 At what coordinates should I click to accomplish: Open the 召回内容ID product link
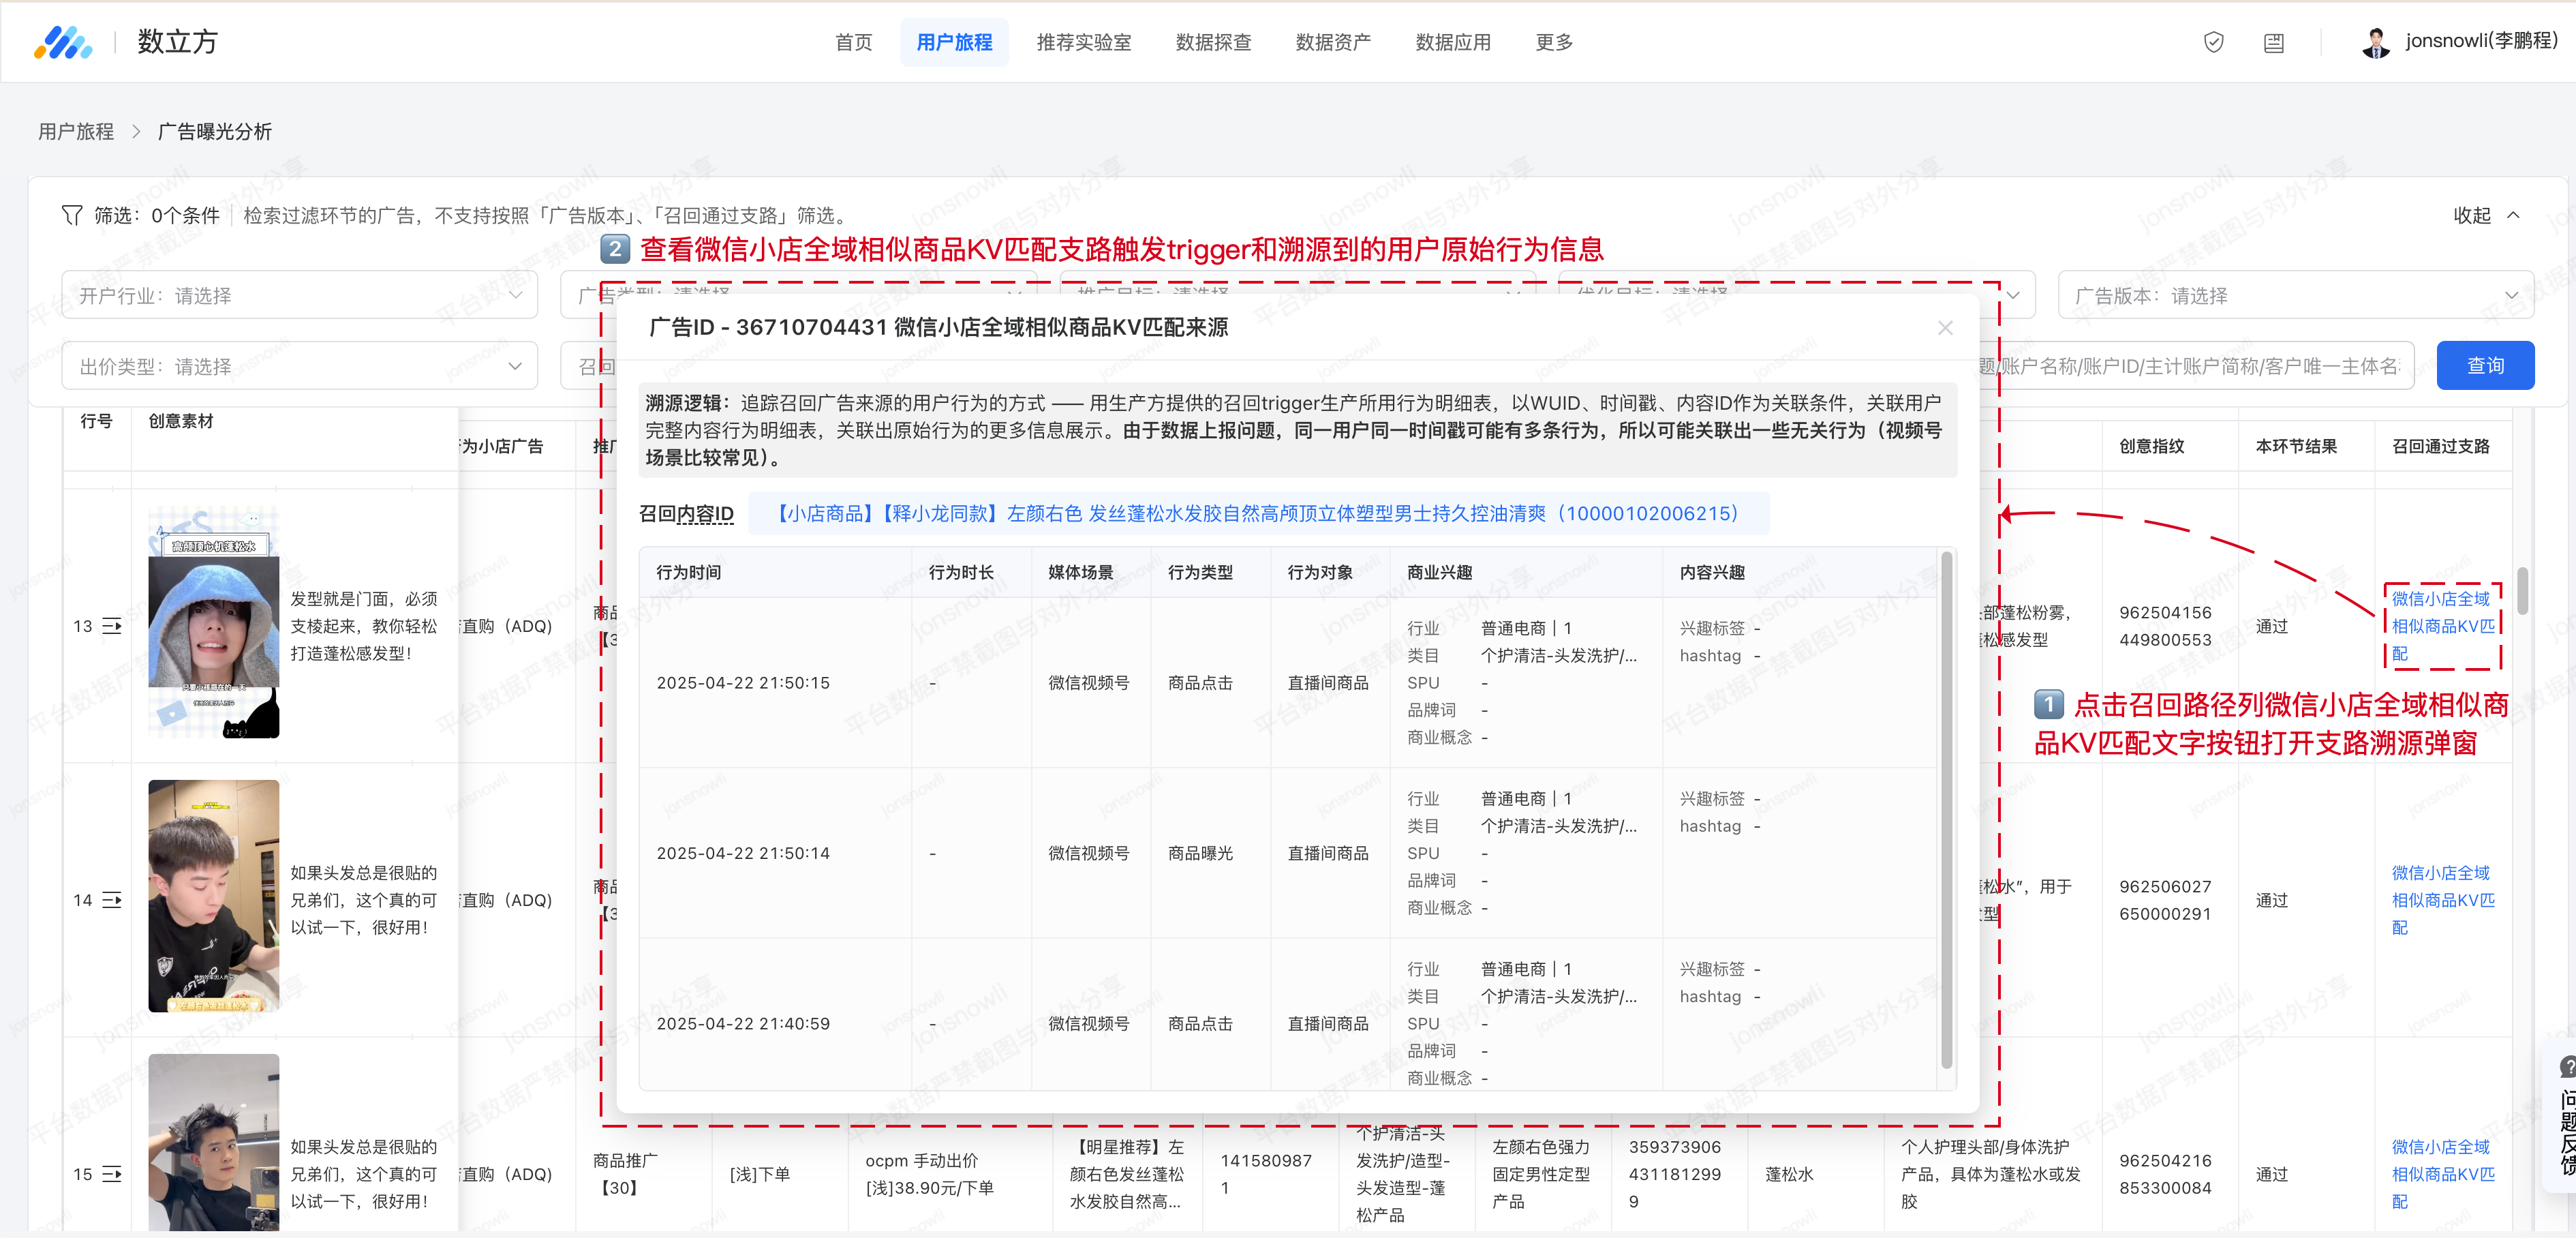[x=1258, y=514]
